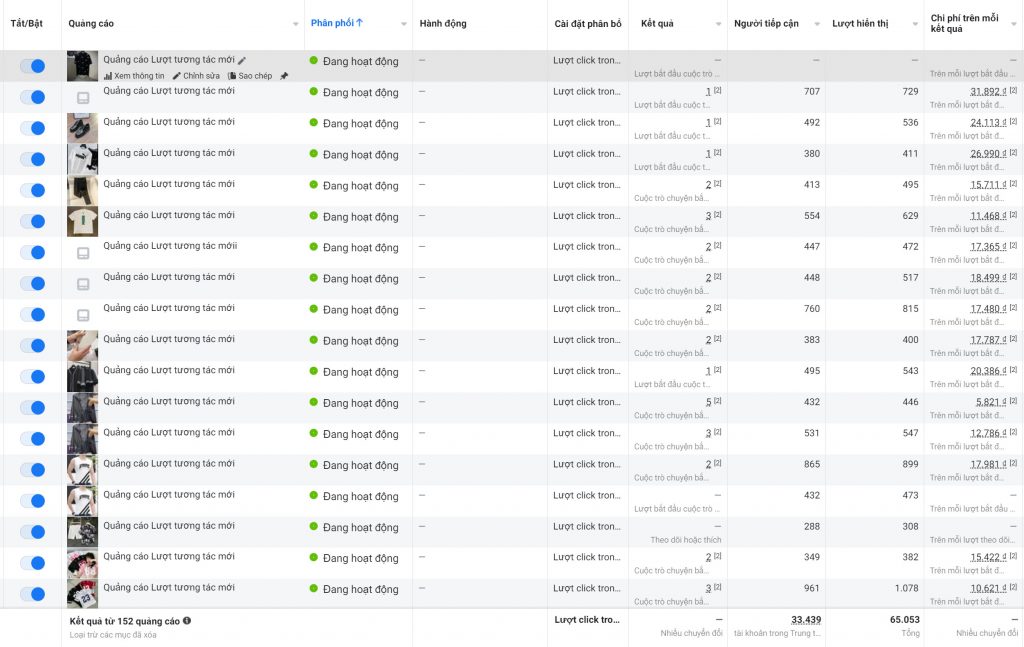This screenshot has height=647, width=1024.
Task: Toggle the switch for the 492 reach ad
Action: [32, 128]
